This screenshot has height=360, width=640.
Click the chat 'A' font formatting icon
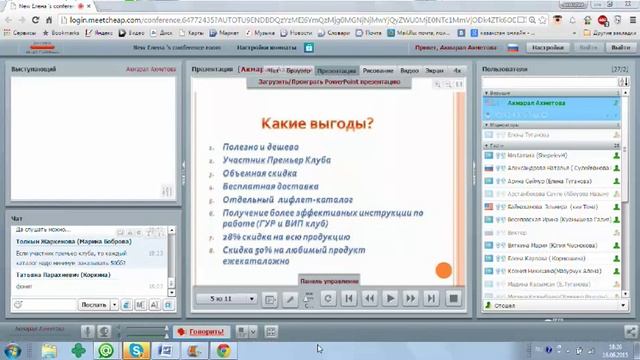click(154, 305)
